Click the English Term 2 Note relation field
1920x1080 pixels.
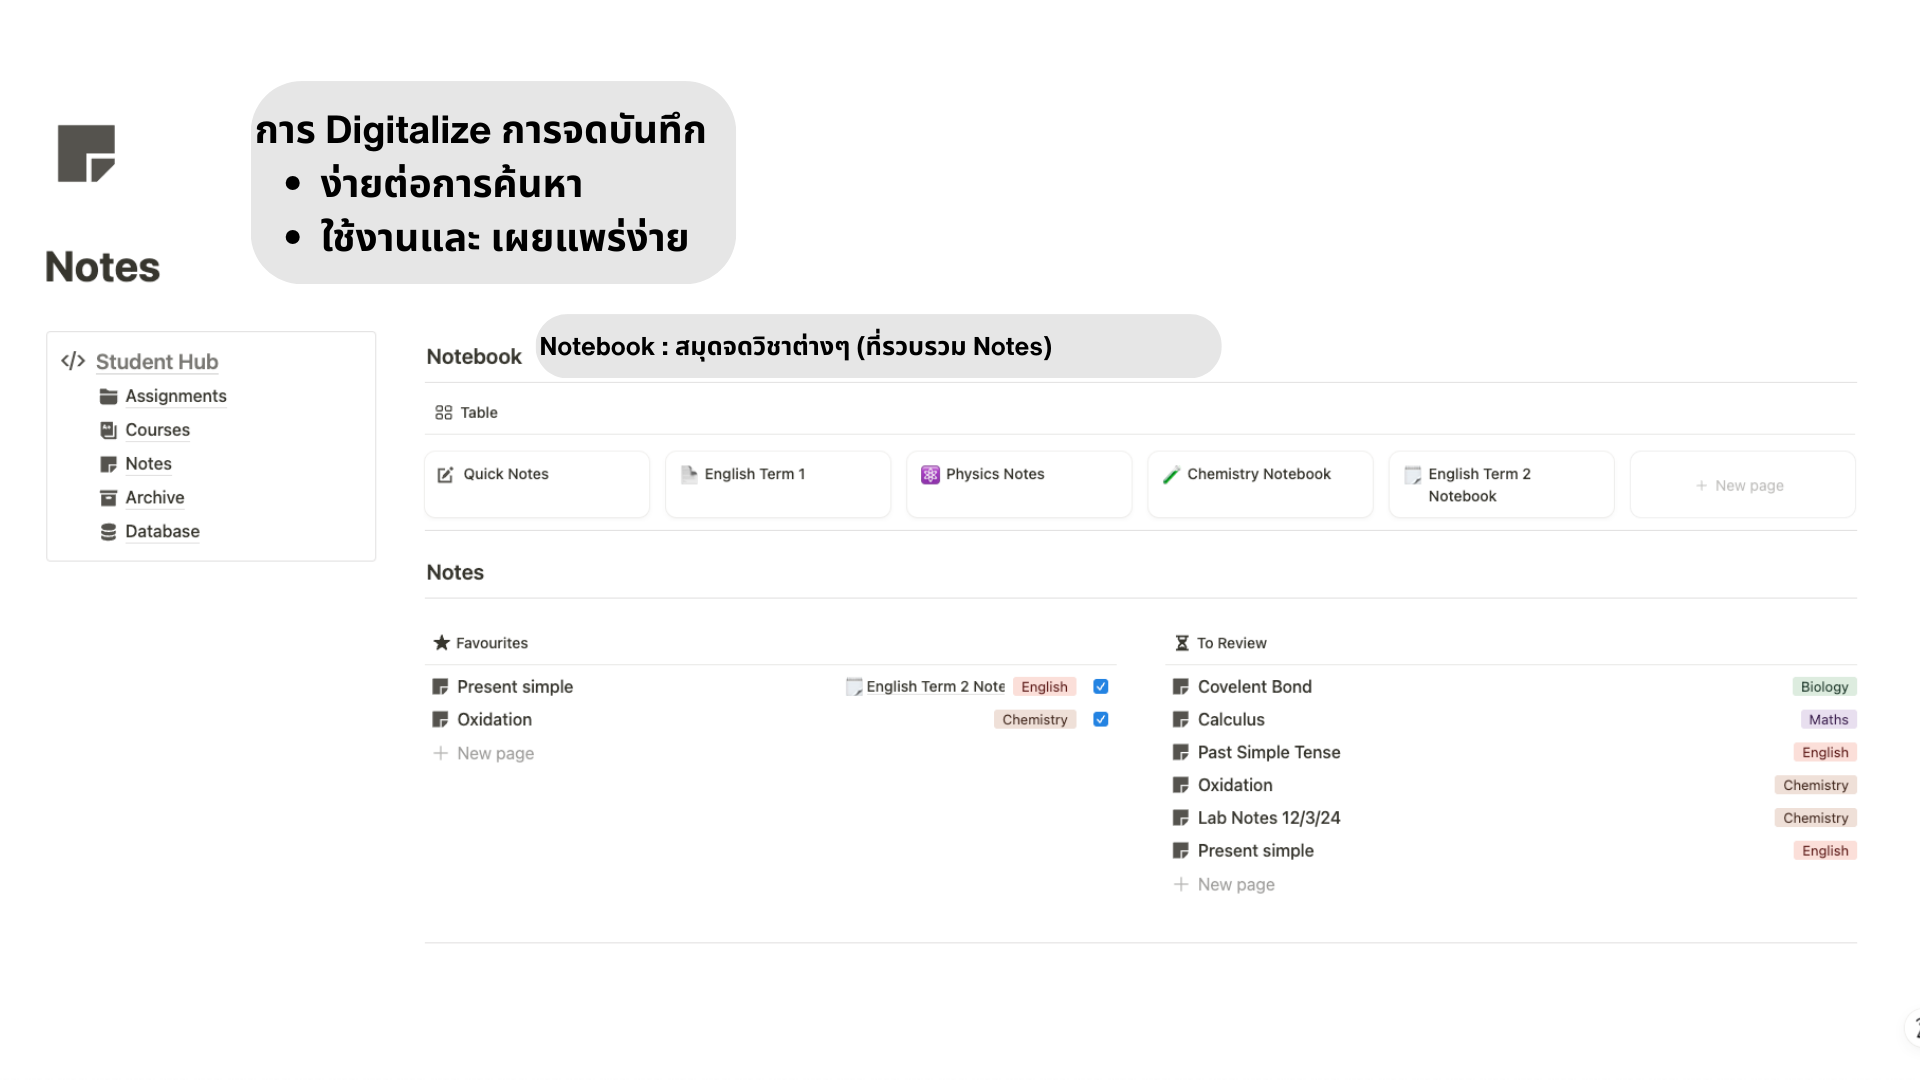point(935,686)
